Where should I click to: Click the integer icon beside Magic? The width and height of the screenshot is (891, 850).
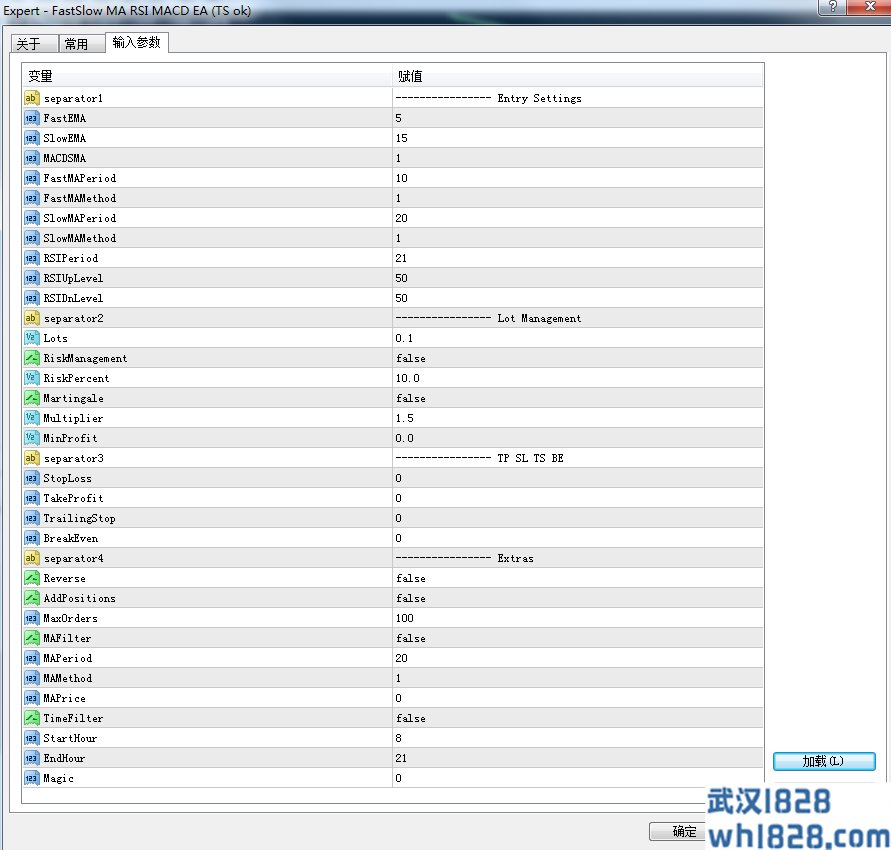tap(31, 778)
